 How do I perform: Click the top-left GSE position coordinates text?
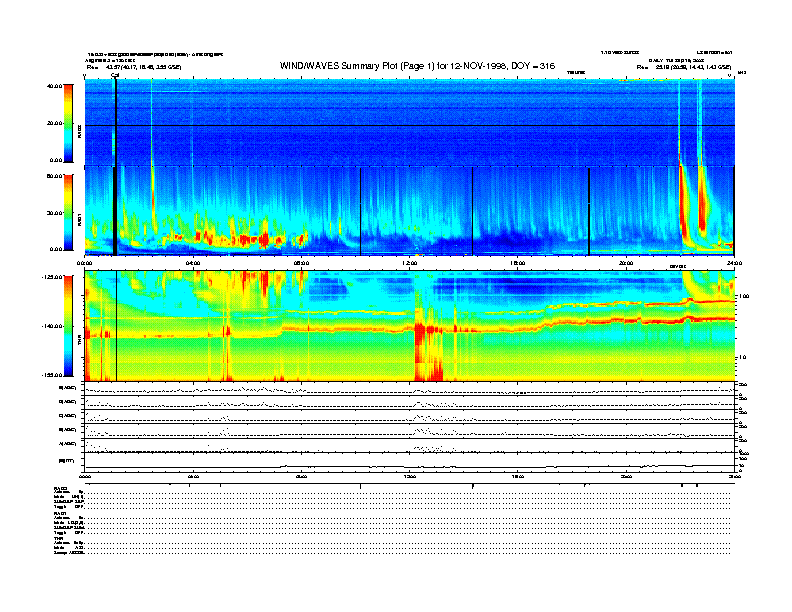tap(134, 67)
